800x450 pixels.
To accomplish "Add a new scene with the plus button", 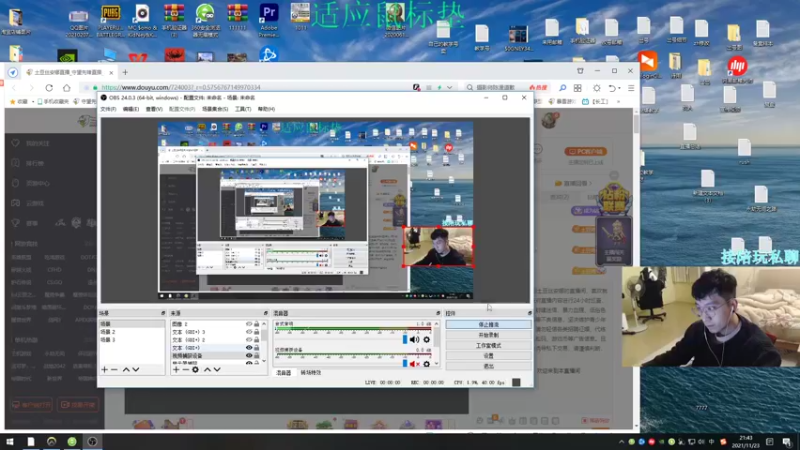I will pyautogui.click(x=105, y=369).
